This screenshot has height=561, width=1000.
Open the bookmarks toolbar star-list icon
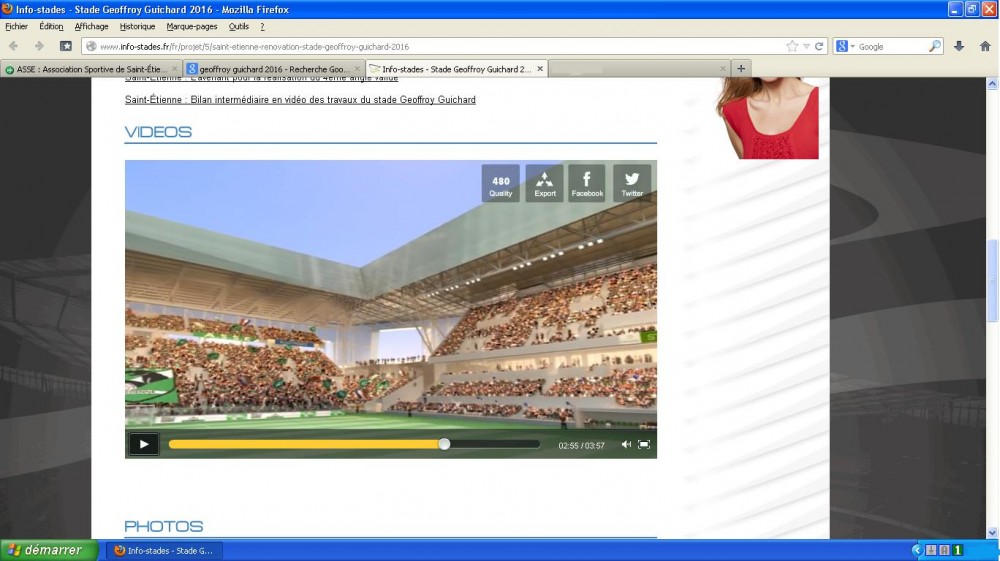[x=66, y=46]
